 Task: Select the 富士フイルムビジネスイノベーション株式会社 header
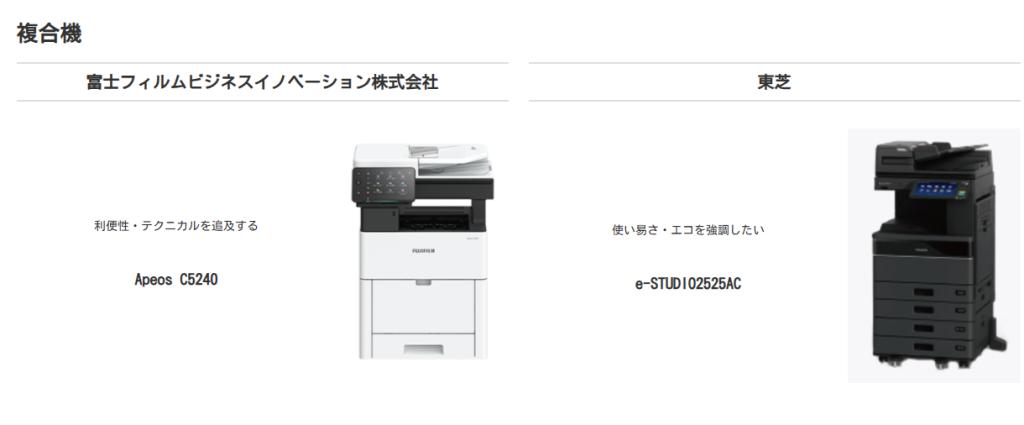tap(262, 82)
